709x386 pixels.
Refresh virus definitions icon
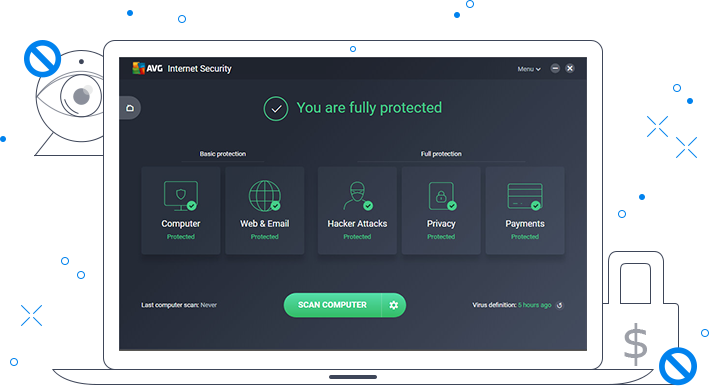tap(559, 306)
